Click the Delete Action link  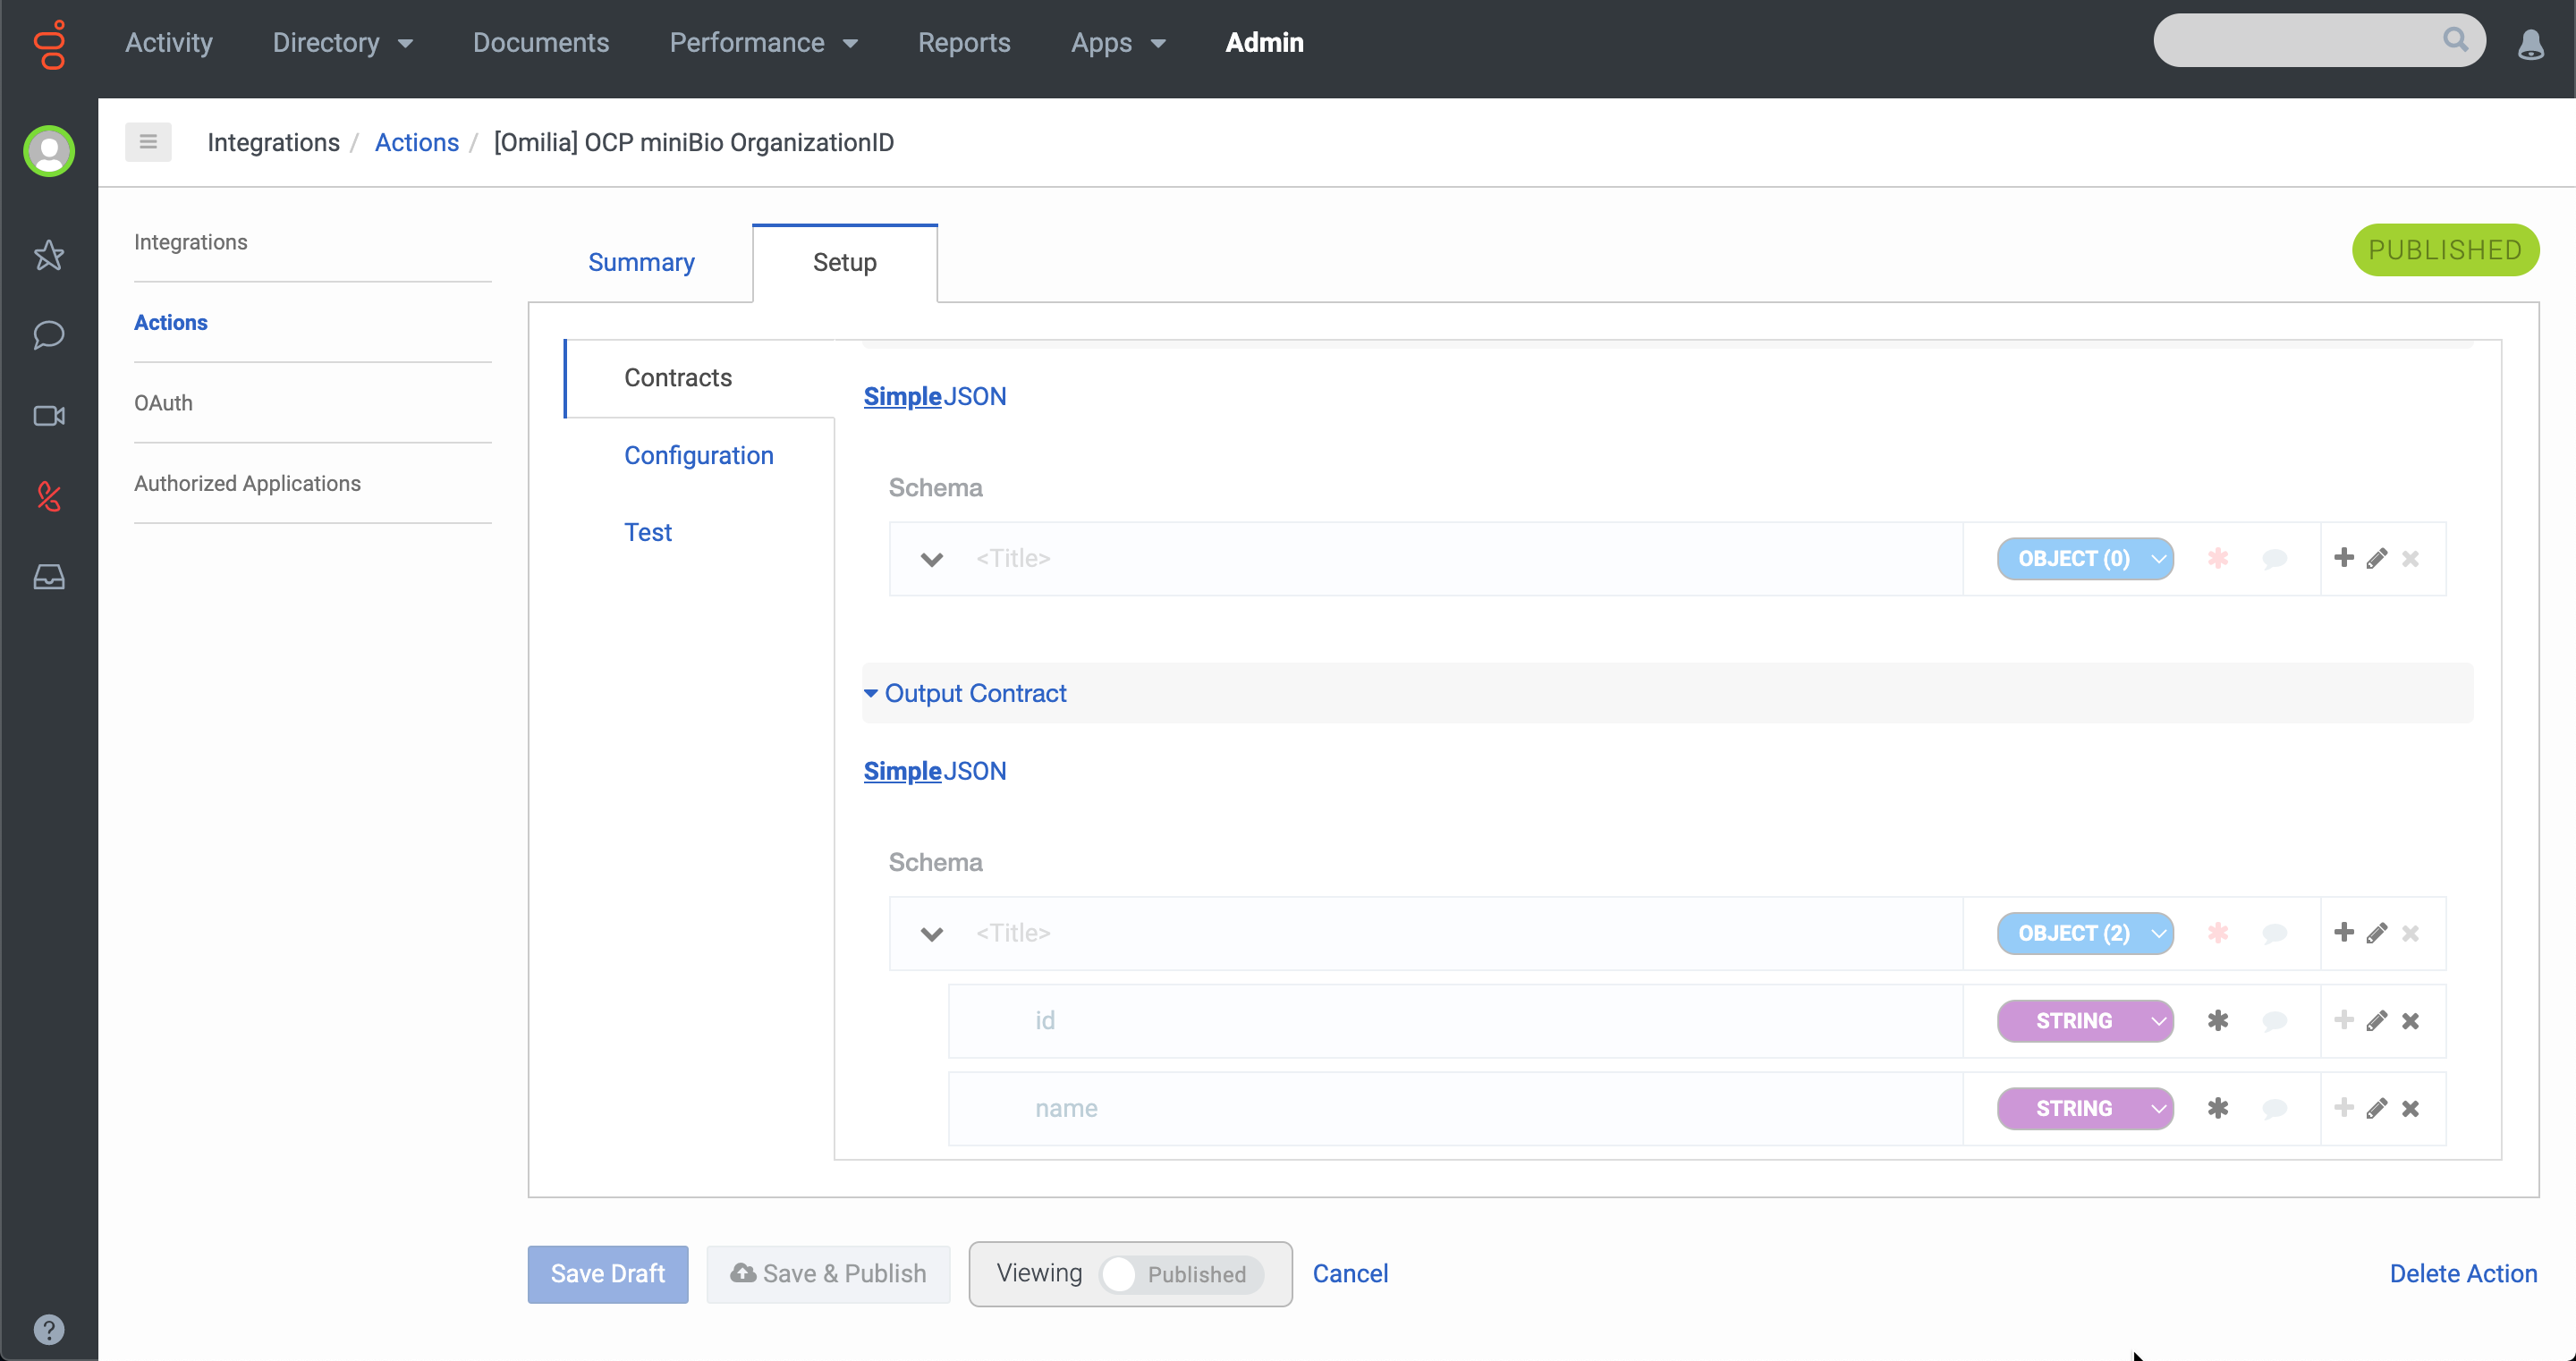pos(2462,1274)
